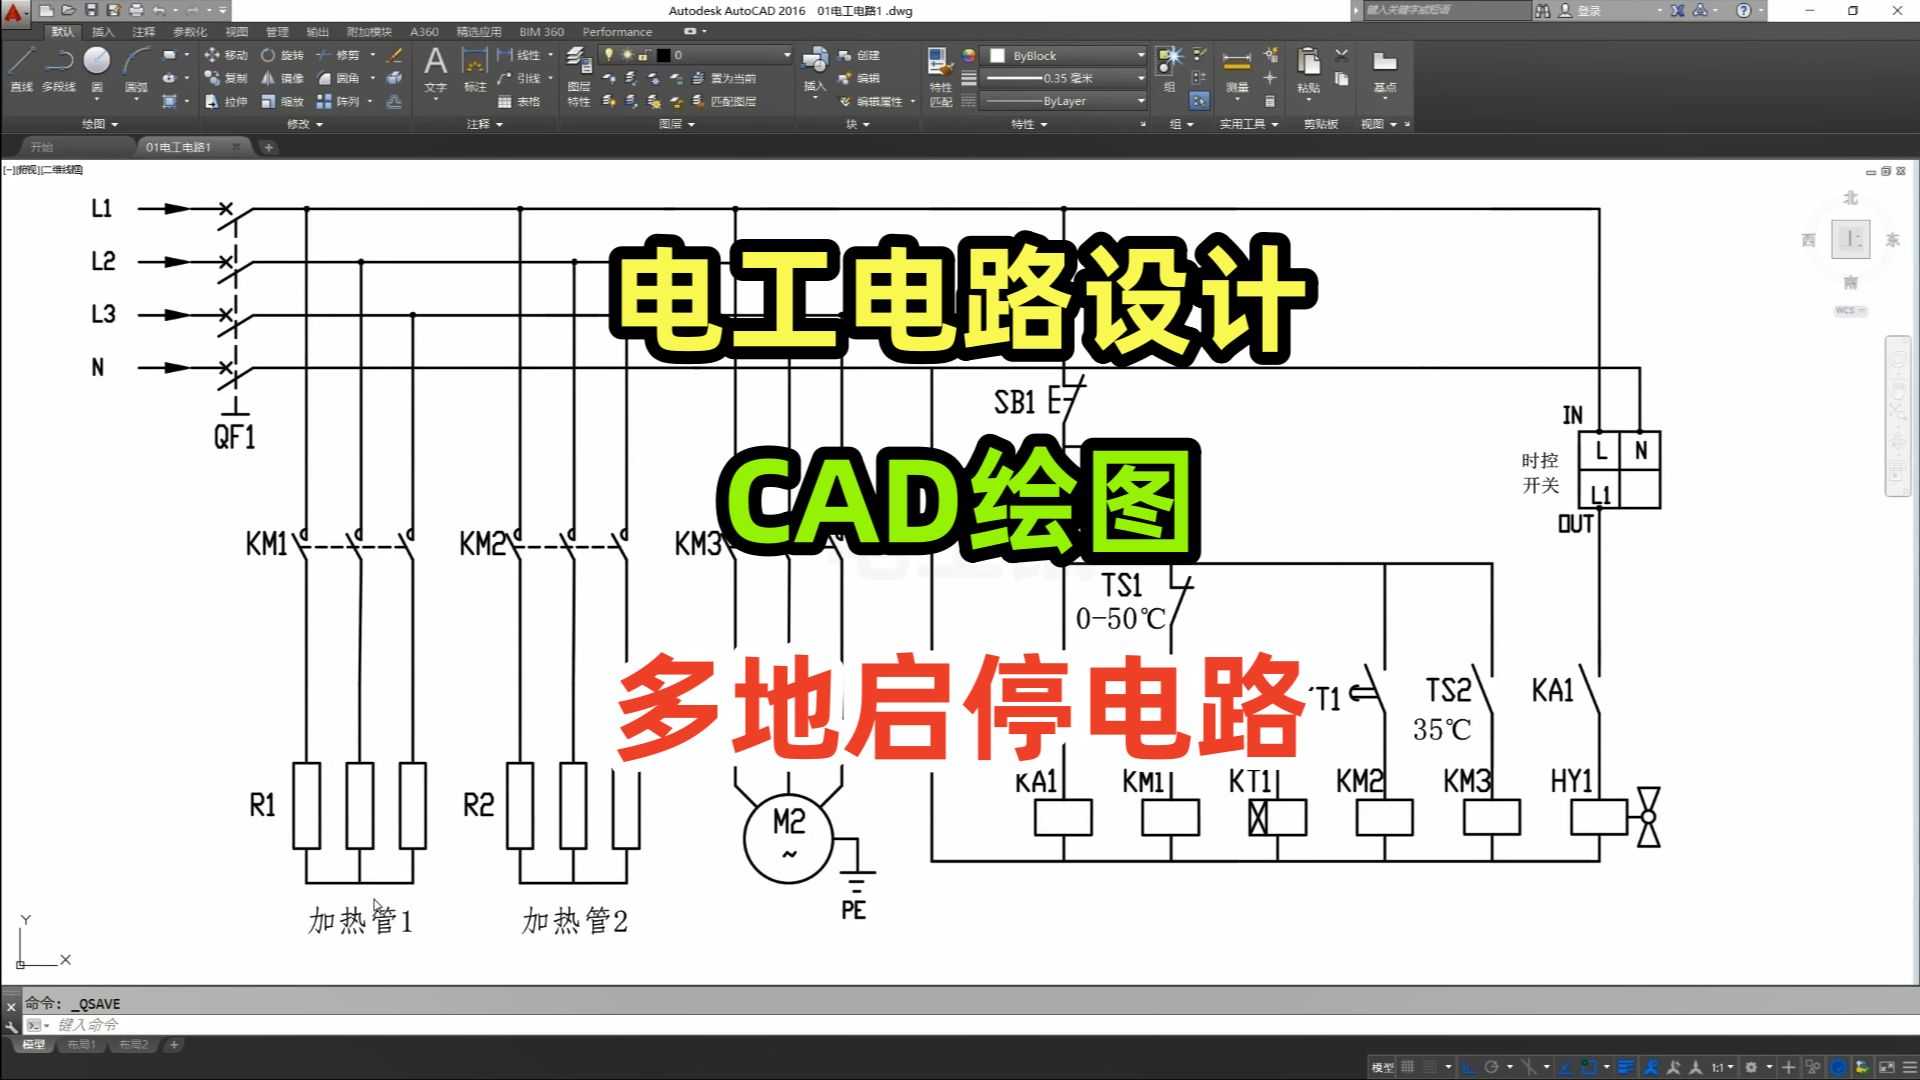Screen dimensions: 1920x1080
Task: Click the Plot/Print icon in quick access toolbar
Action: click(x=136, y=10)
